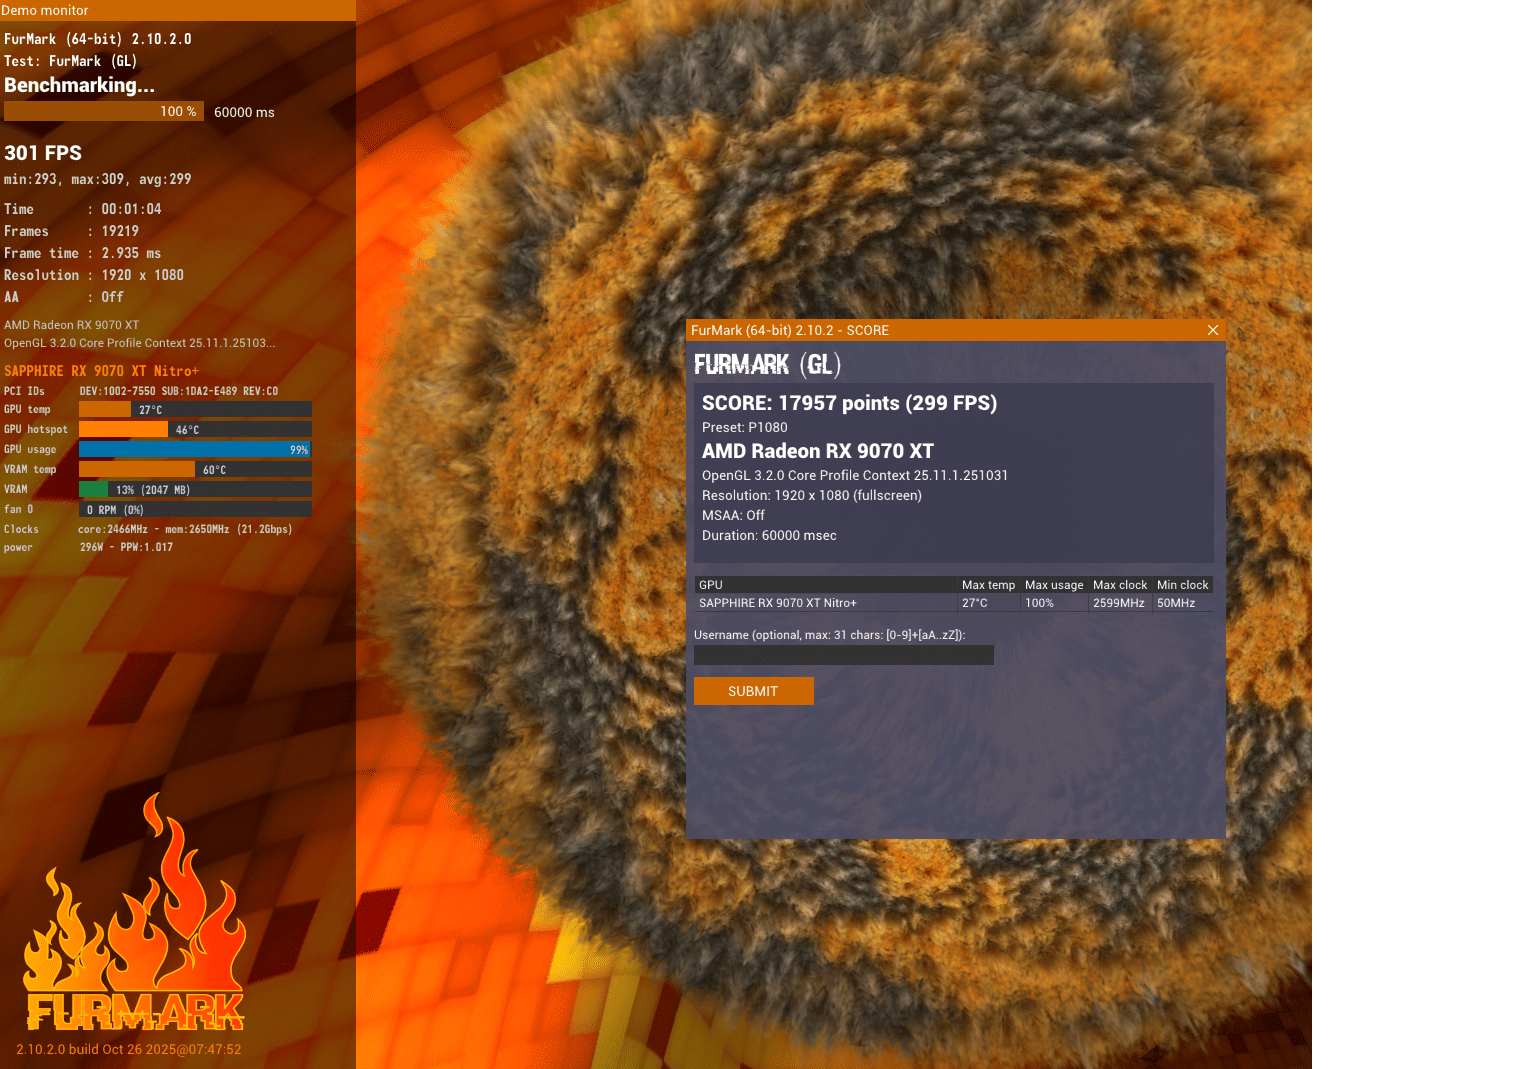Click the VRAM temp 60°C bar
Viewport: 1536px width, 1069px height.
[x=195, y=469]
